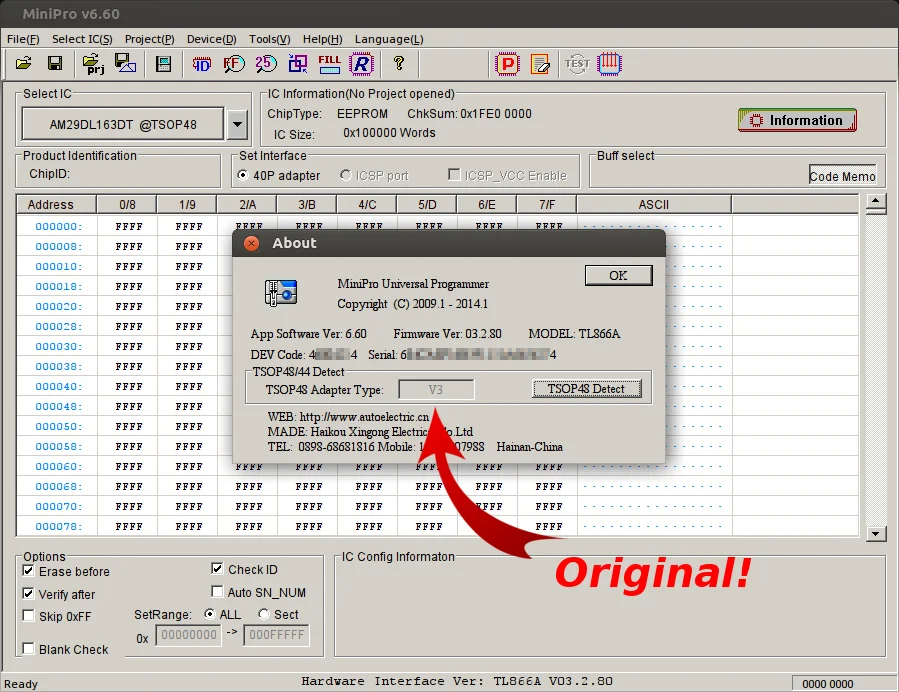Screen dimensions: 899x692
Task: Select the ALL range radio button
Action: [210, 614]
